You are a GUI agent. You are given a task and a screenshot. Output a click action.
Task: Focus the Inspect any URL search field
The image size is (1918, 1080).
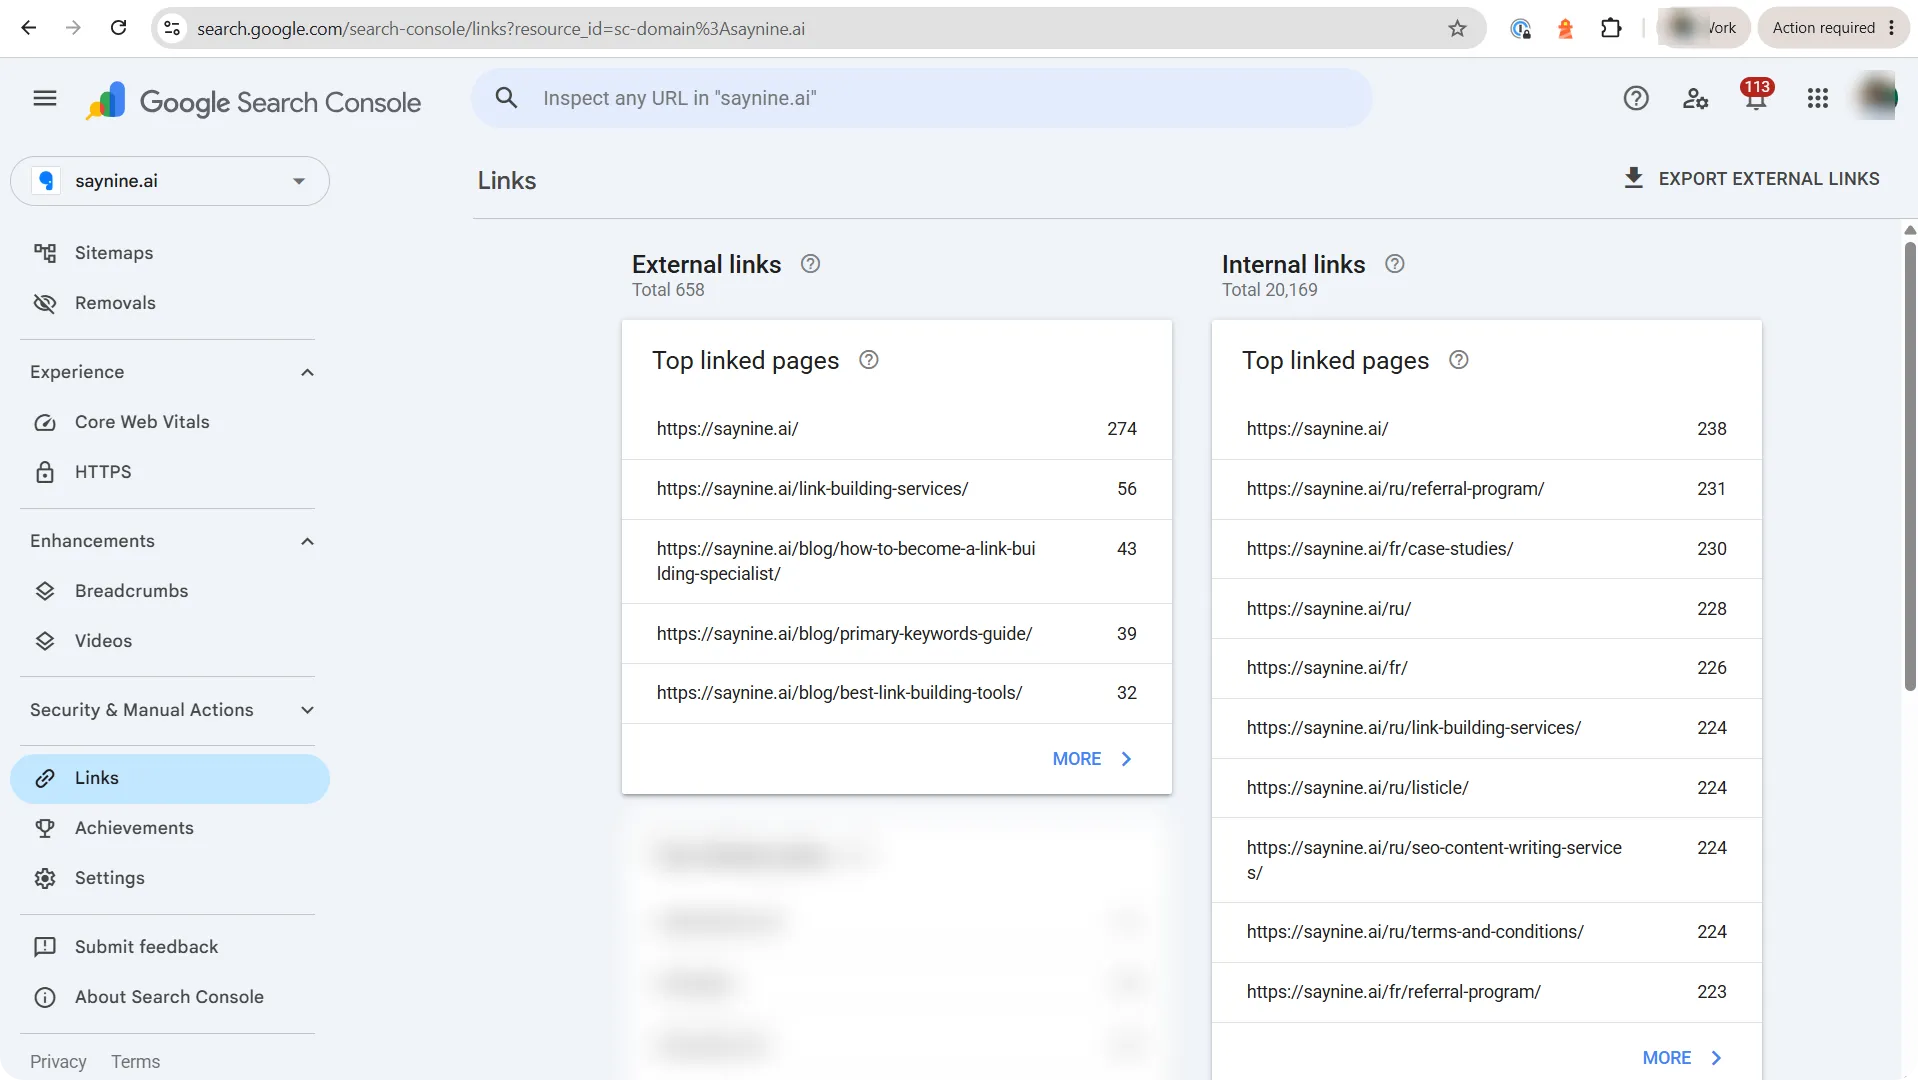click(x=922, y=98)
